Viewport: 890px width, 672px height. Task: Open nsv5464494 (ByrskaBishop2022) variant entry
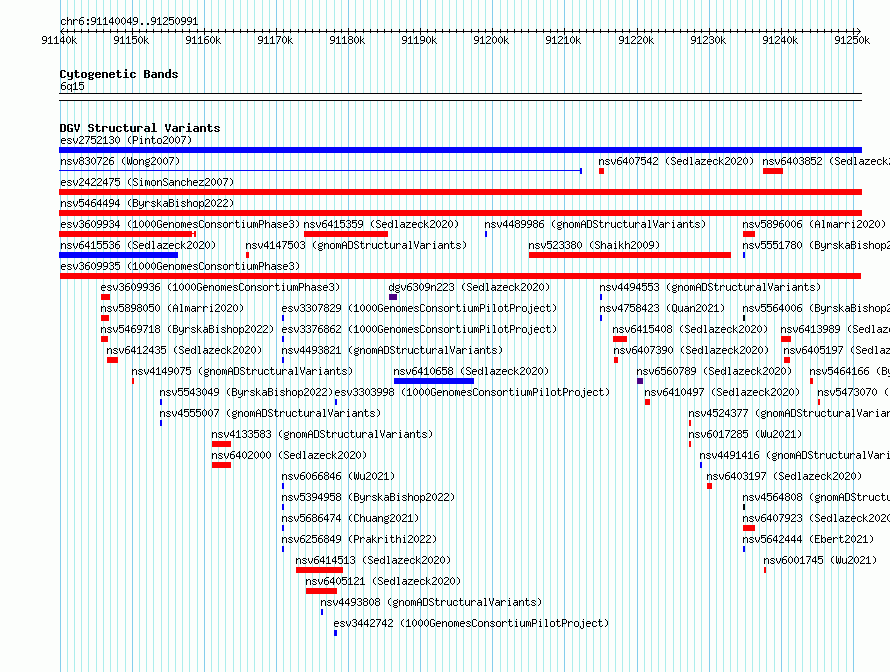pos(147,203)
